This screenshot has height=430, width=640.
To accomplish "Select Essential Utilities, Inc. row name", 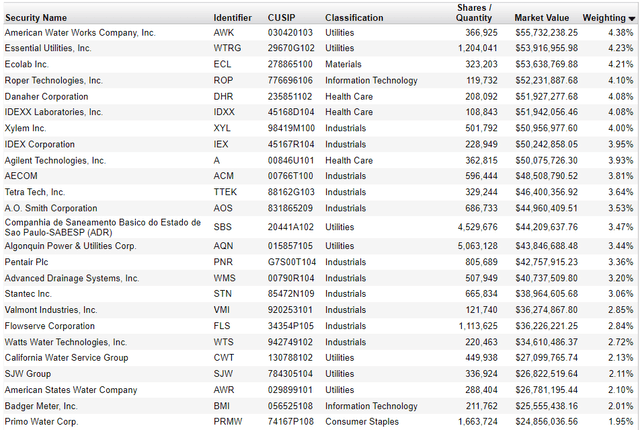I will (x=48, y=48).
